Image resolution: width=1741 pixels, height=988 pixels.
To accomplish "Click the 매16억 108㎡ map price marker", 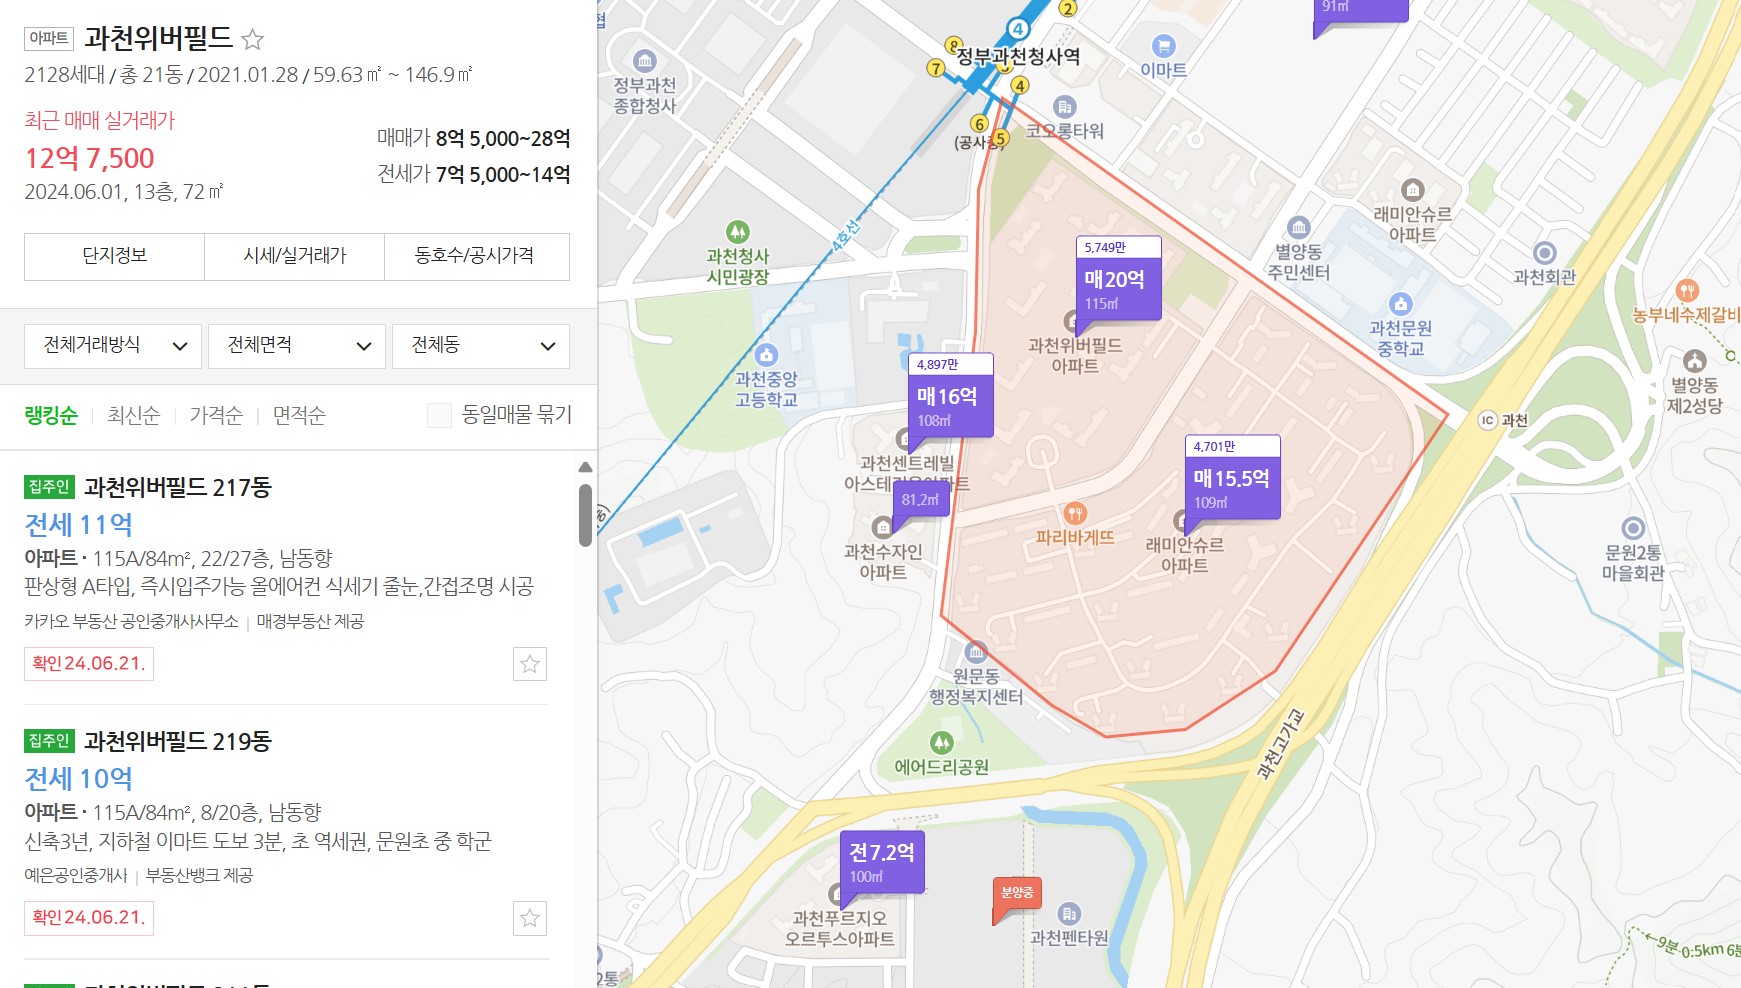I will click(x=950, y=396).
